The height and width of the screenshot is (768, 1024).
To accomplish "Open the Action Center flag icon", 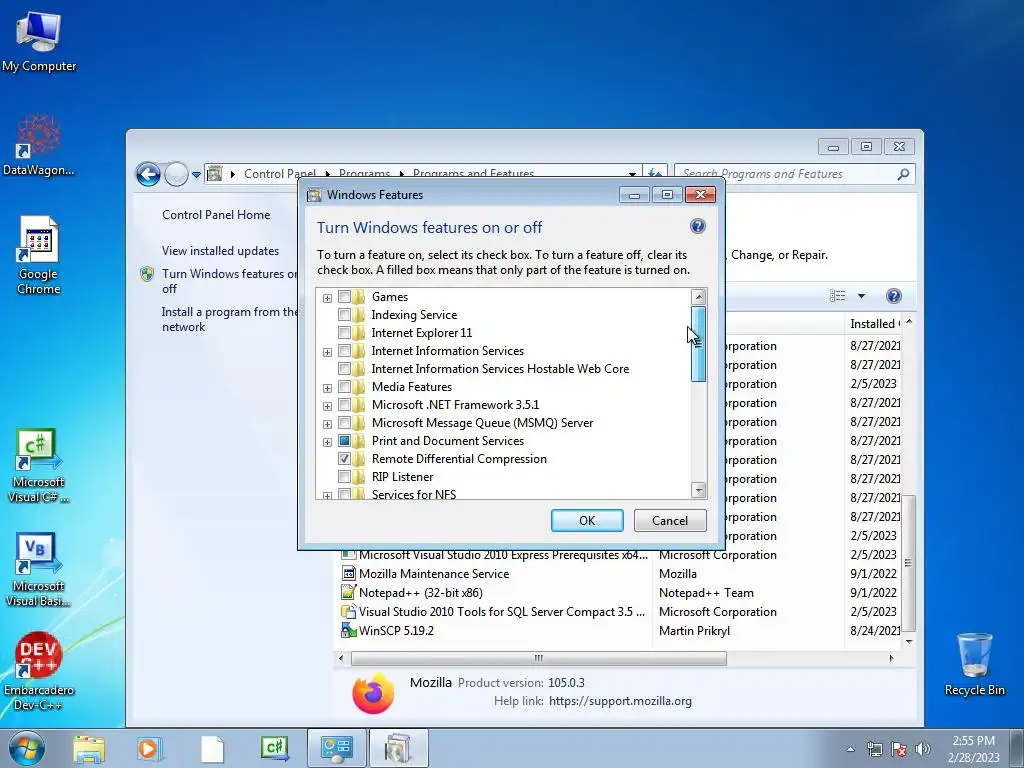I will pyautogui.click(x=899, y=749).
